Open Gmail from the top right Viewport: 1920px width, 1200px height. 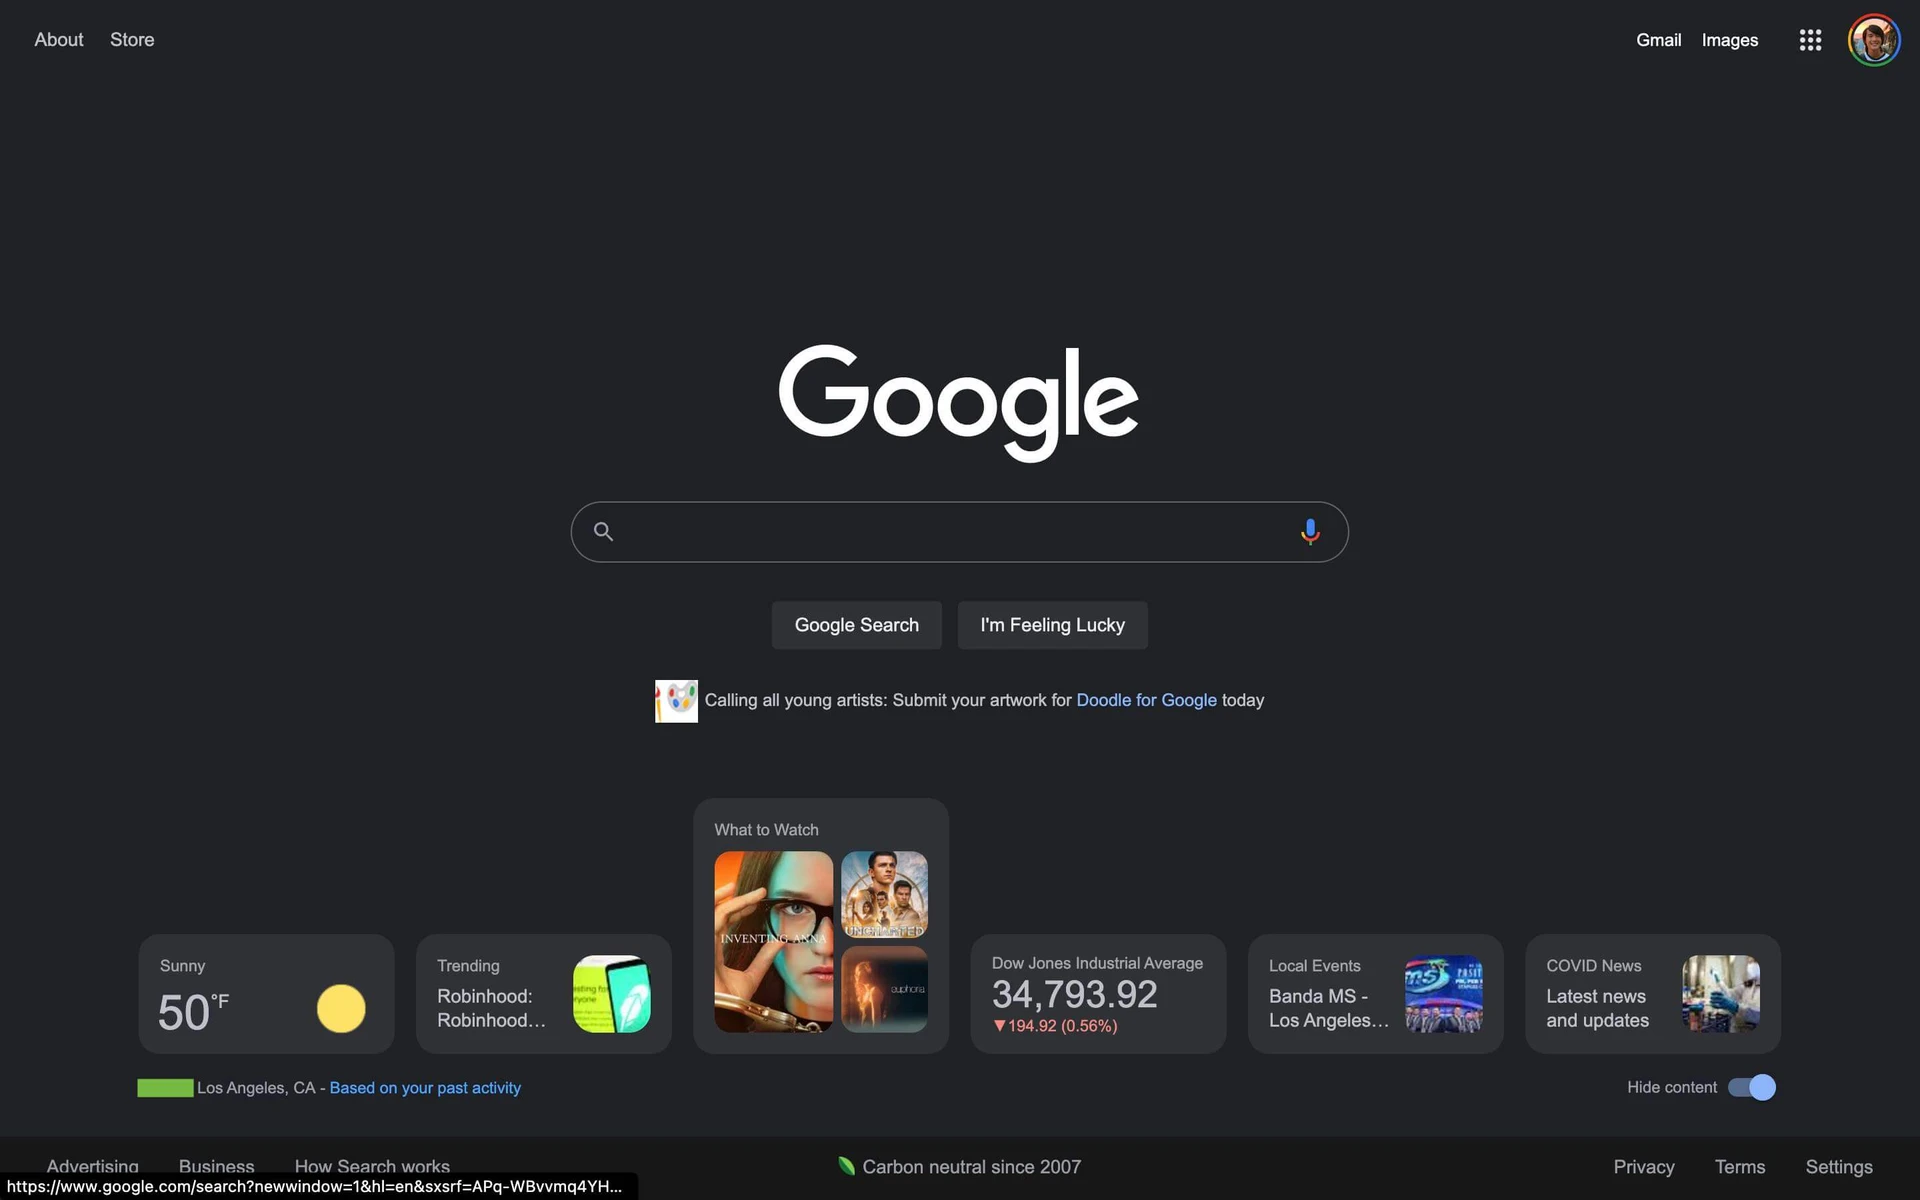pyautogui.click(x=1658, y=40)
